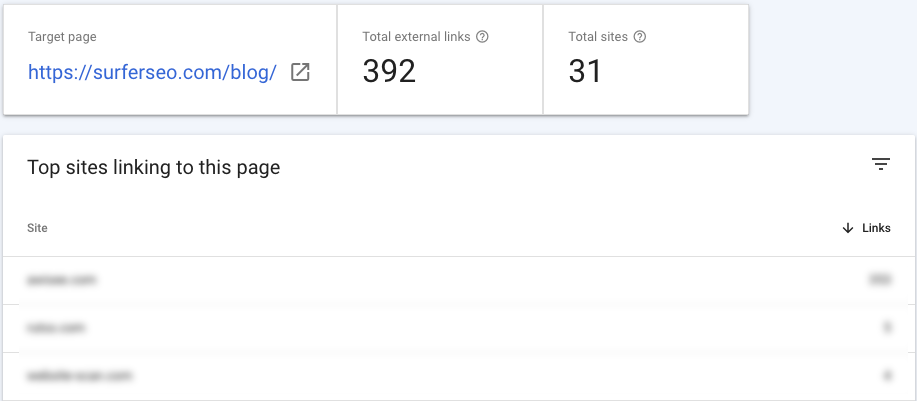The height and width of the screenshot is (401, 917).
Task: Open the table filter icon
Action: tap(881, 164)
